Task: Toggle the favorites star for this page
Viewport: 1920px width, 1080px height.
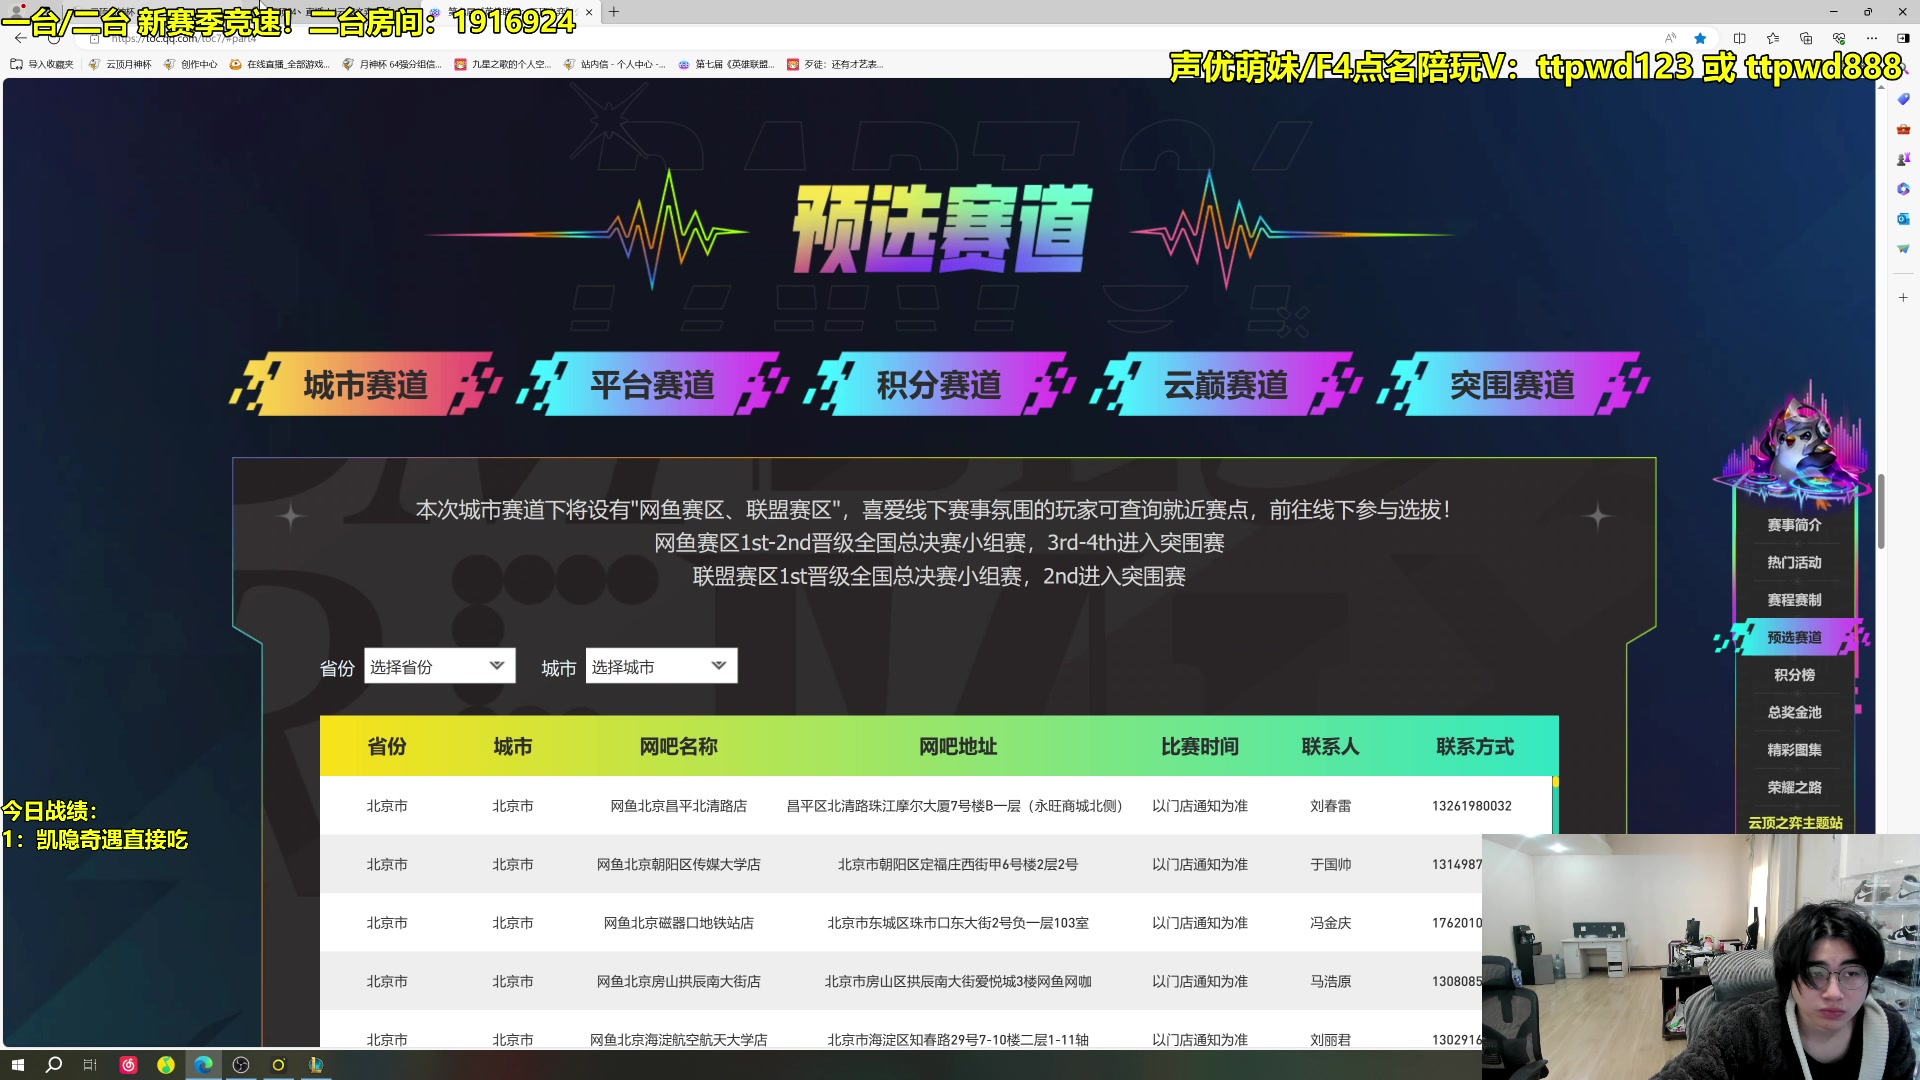Action: [x=1700, y=38]
